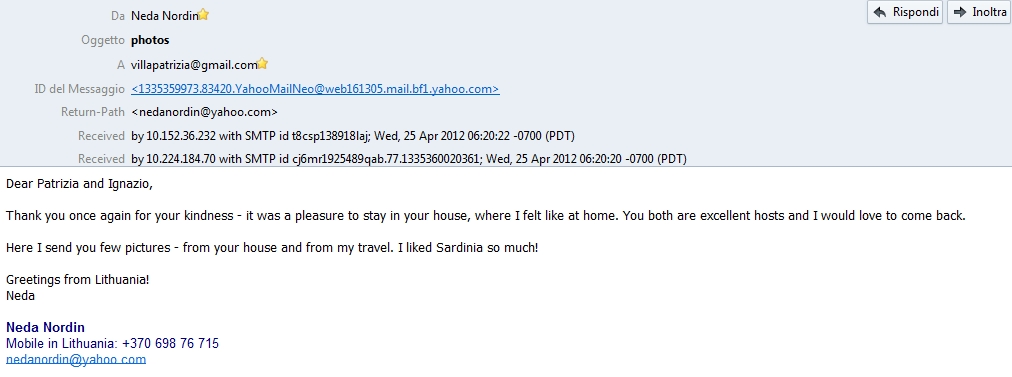Click the greeting Dear Patrizia and Ignazio
Image resolution: width=1012 pixels, height=377 pixels.
coord(79,184)
